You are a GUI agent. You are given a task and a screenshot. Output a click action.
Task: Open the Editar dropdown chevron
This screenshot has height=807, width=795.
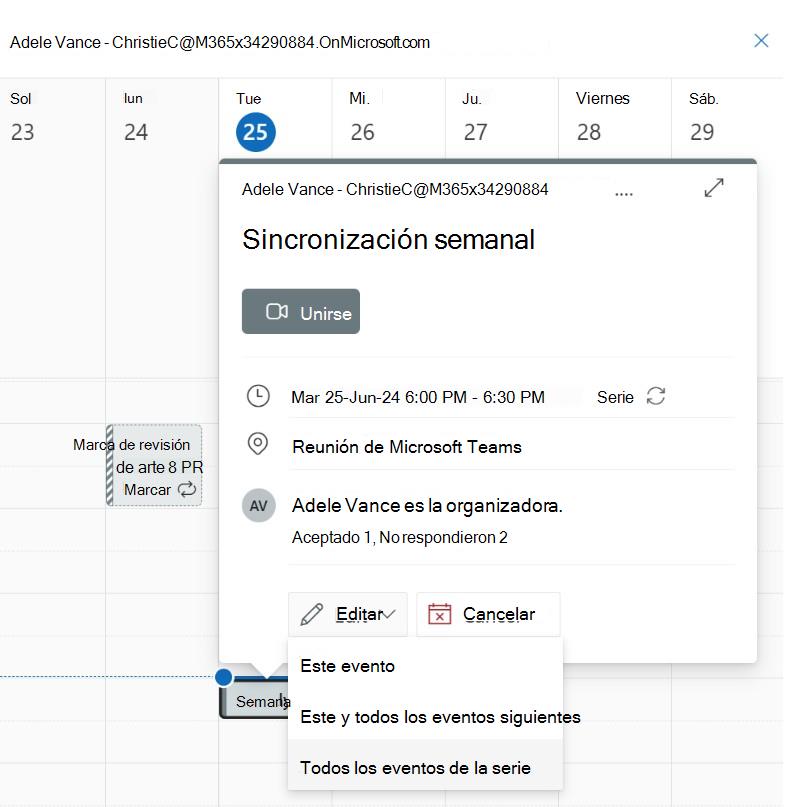[x=388, y=614]
